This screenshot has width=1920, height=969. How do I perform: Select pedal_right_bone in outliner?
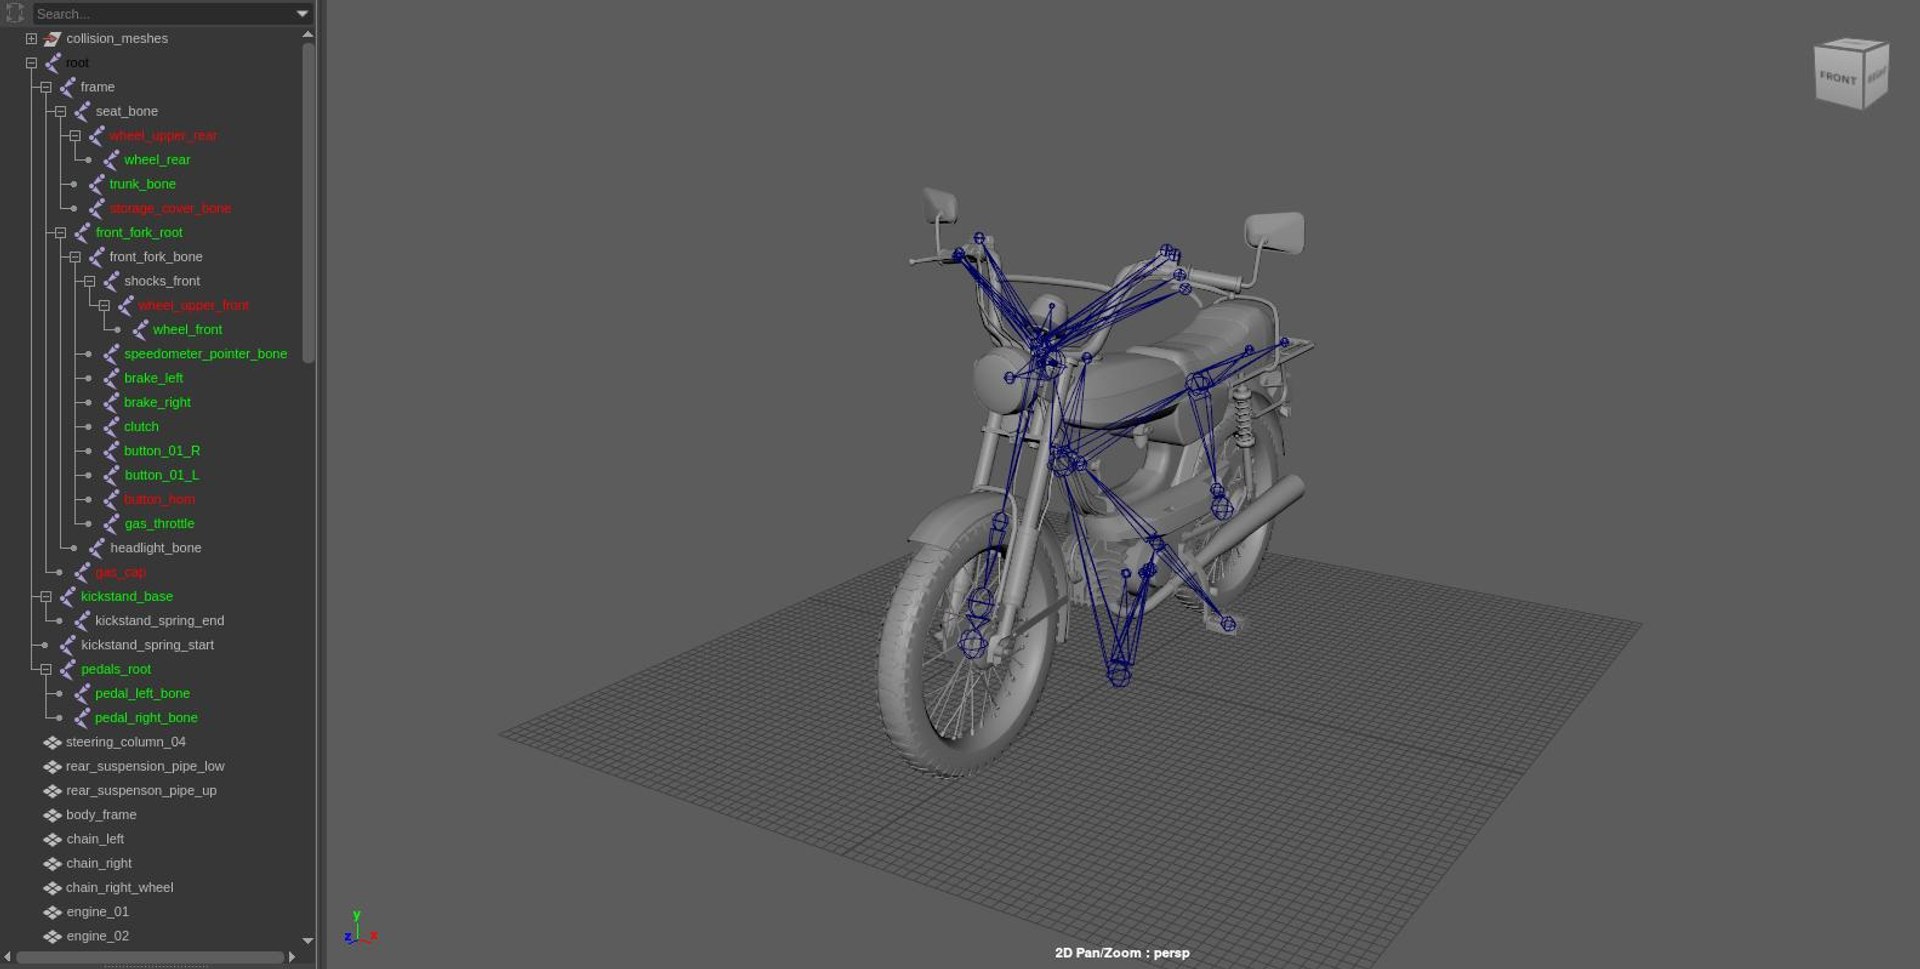(x=146, y=718)
